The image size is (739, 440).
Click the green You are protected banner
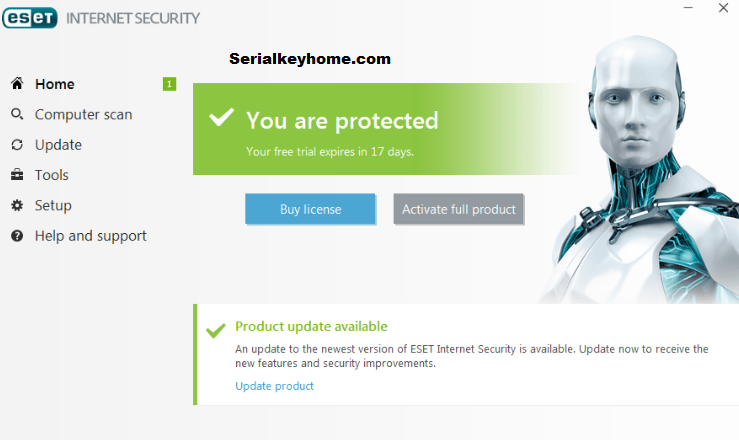pos(386,129)
